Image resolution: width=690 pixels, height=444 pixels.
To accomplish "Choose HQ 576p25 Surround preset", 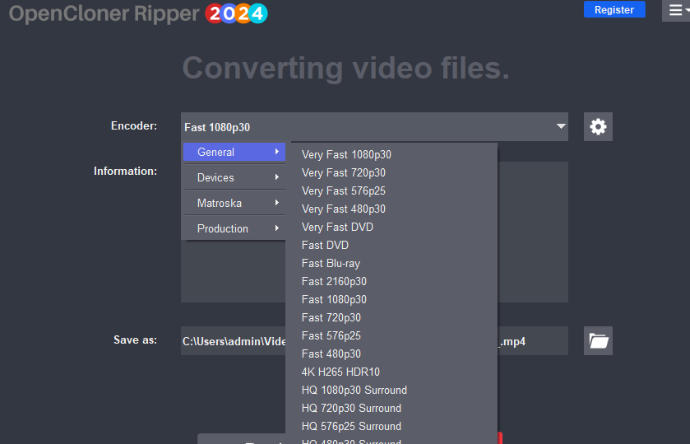I will 351,426.
